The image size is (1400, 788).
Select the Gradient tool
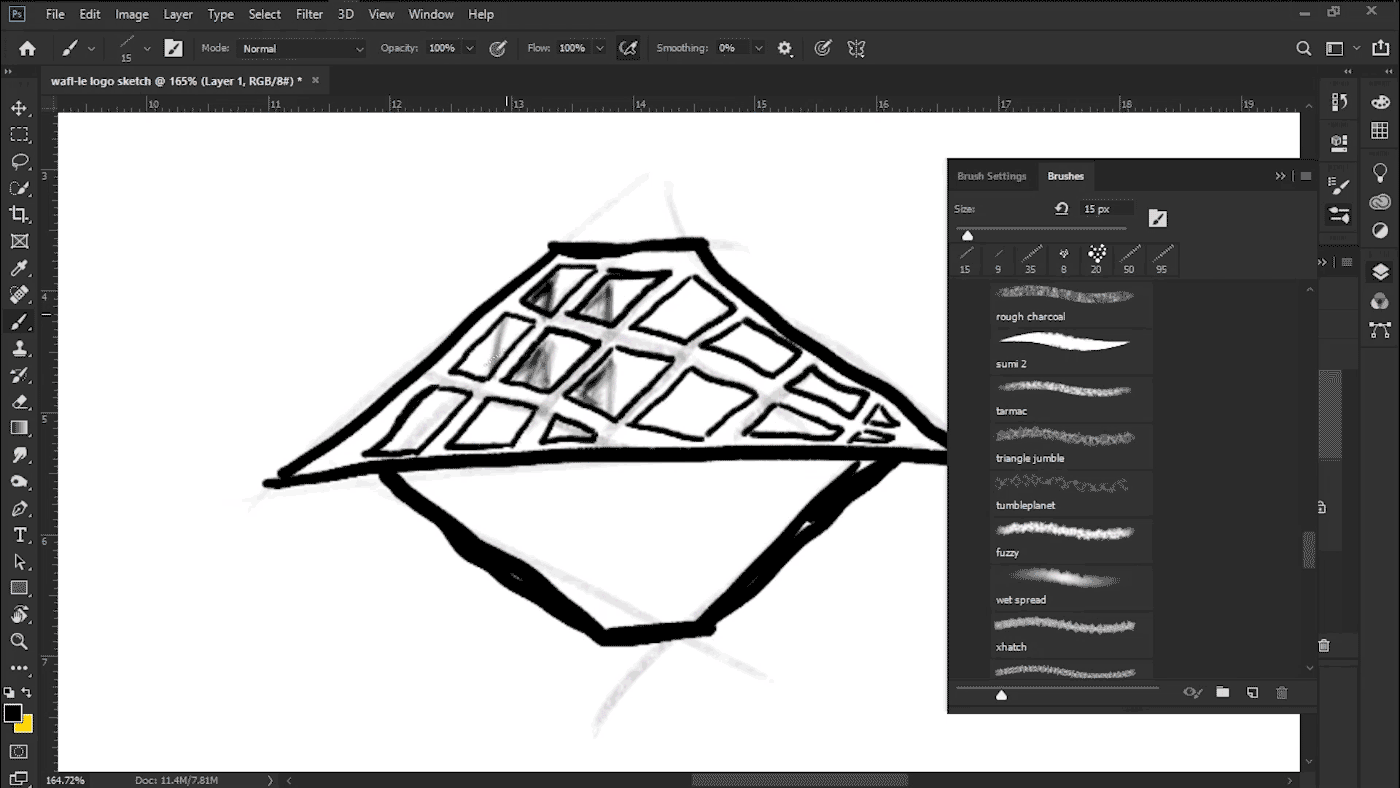19,428
